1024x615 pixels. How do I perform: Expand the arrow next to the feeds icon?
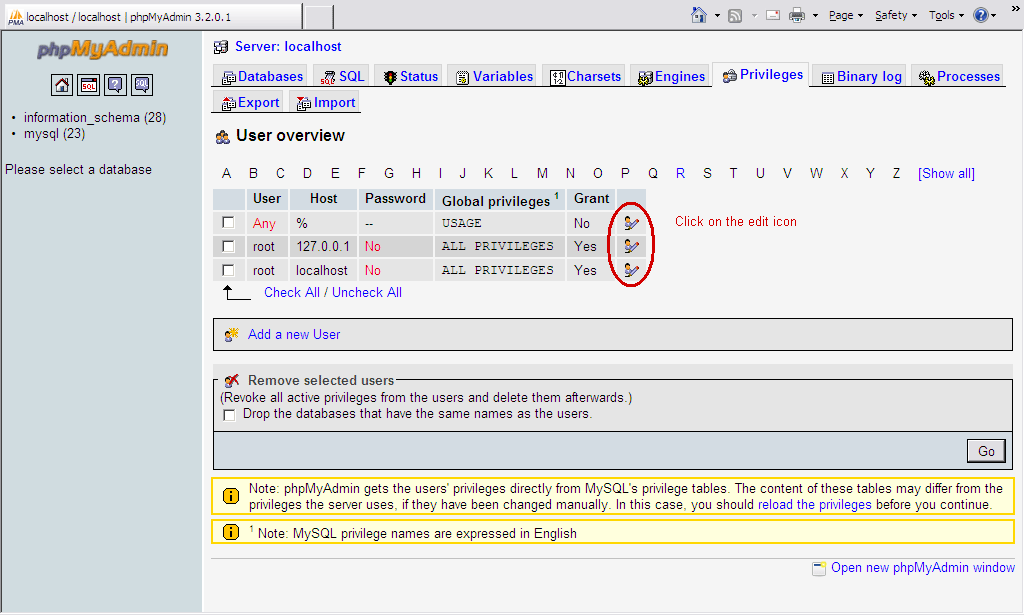(x=754, y=15)
